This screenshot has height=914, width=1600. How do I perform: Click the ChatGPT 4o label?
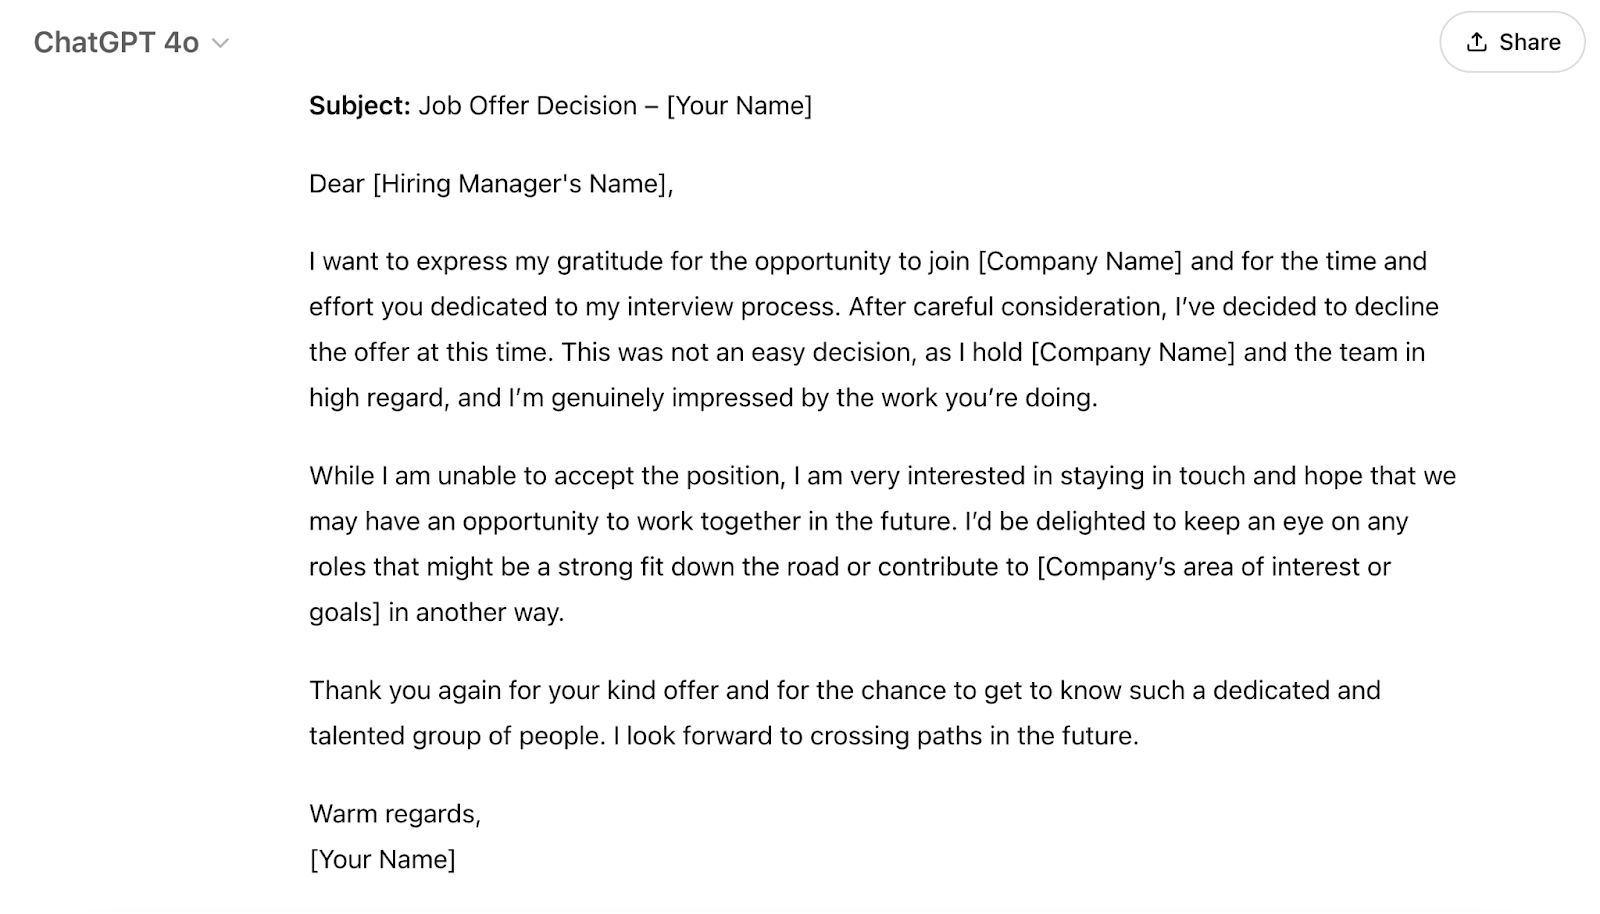pyautogui.click(x=115, y=42)
